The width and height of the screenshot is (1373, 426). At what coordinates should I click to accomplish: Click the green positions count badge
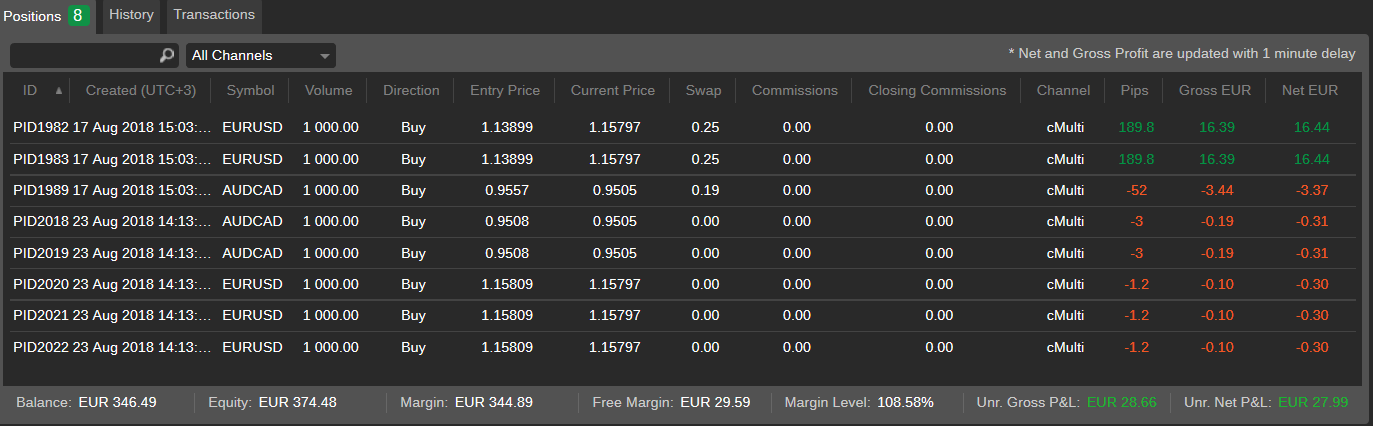(78, 16)
